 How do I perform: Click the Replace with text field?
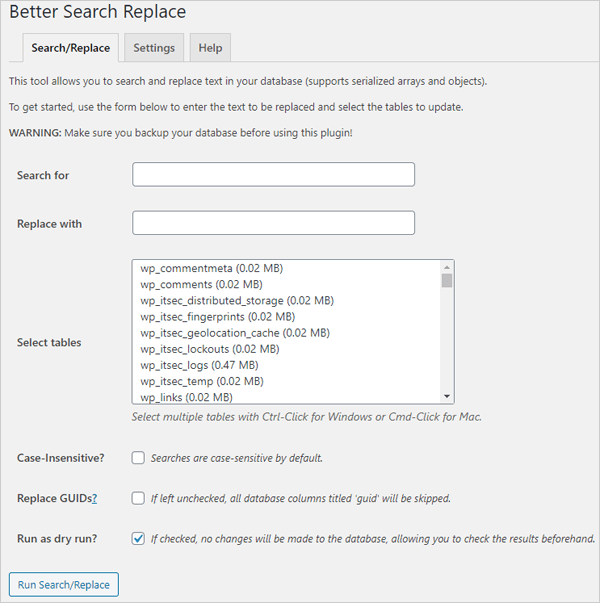click(x=273, y=223)
